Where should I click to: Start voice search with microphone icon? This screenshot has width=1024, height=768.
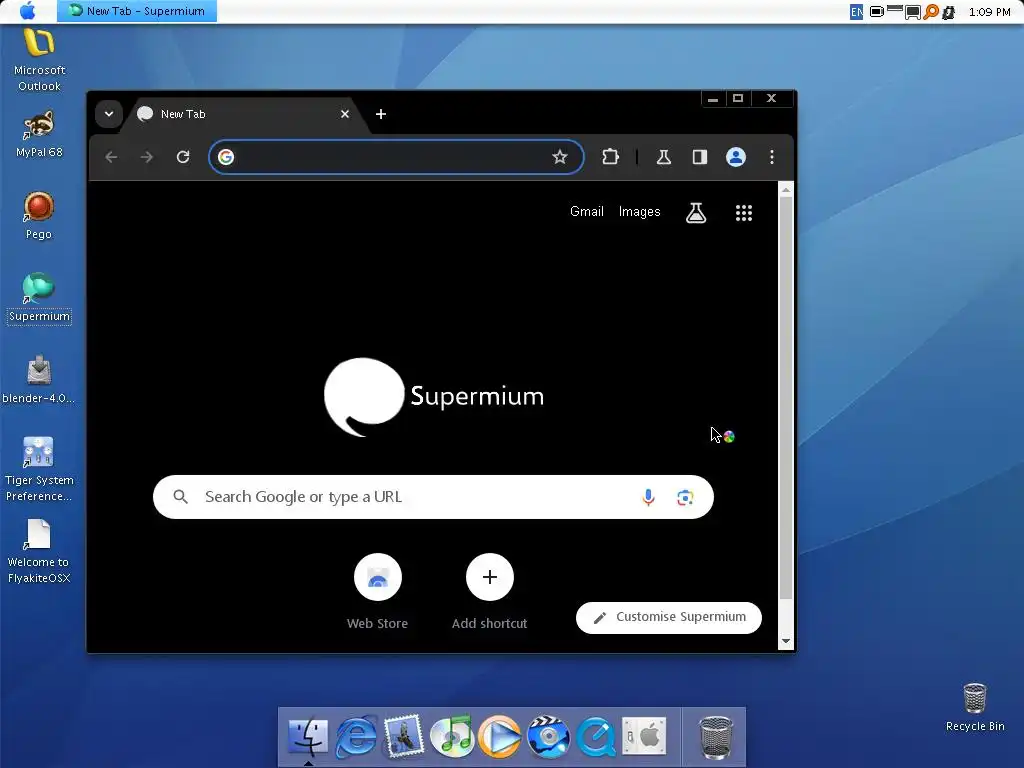tap(648, 498)
